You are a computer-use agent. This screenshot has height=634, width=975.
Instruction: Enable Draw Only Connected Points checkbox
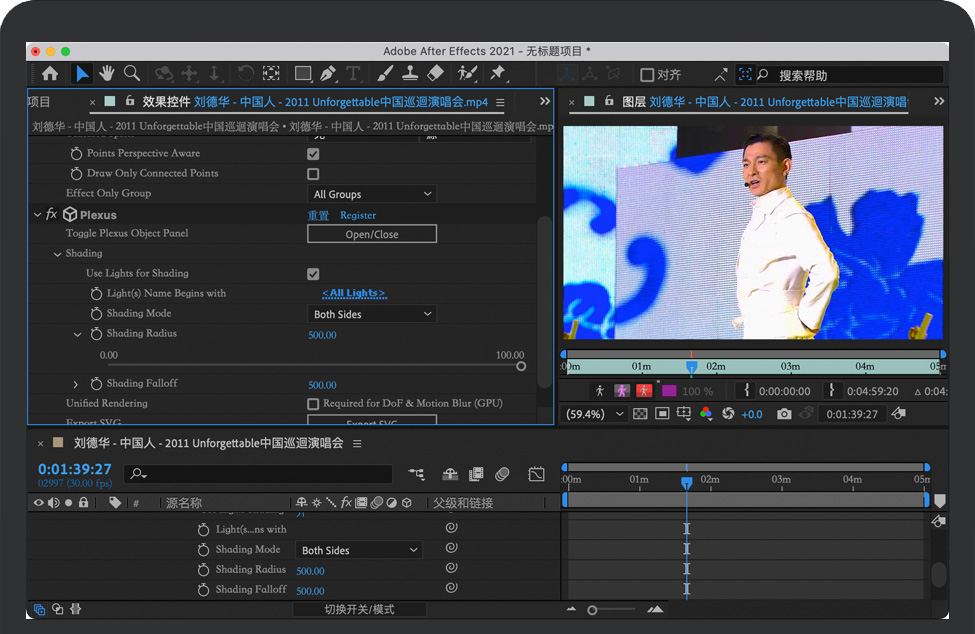coord(313,174)
